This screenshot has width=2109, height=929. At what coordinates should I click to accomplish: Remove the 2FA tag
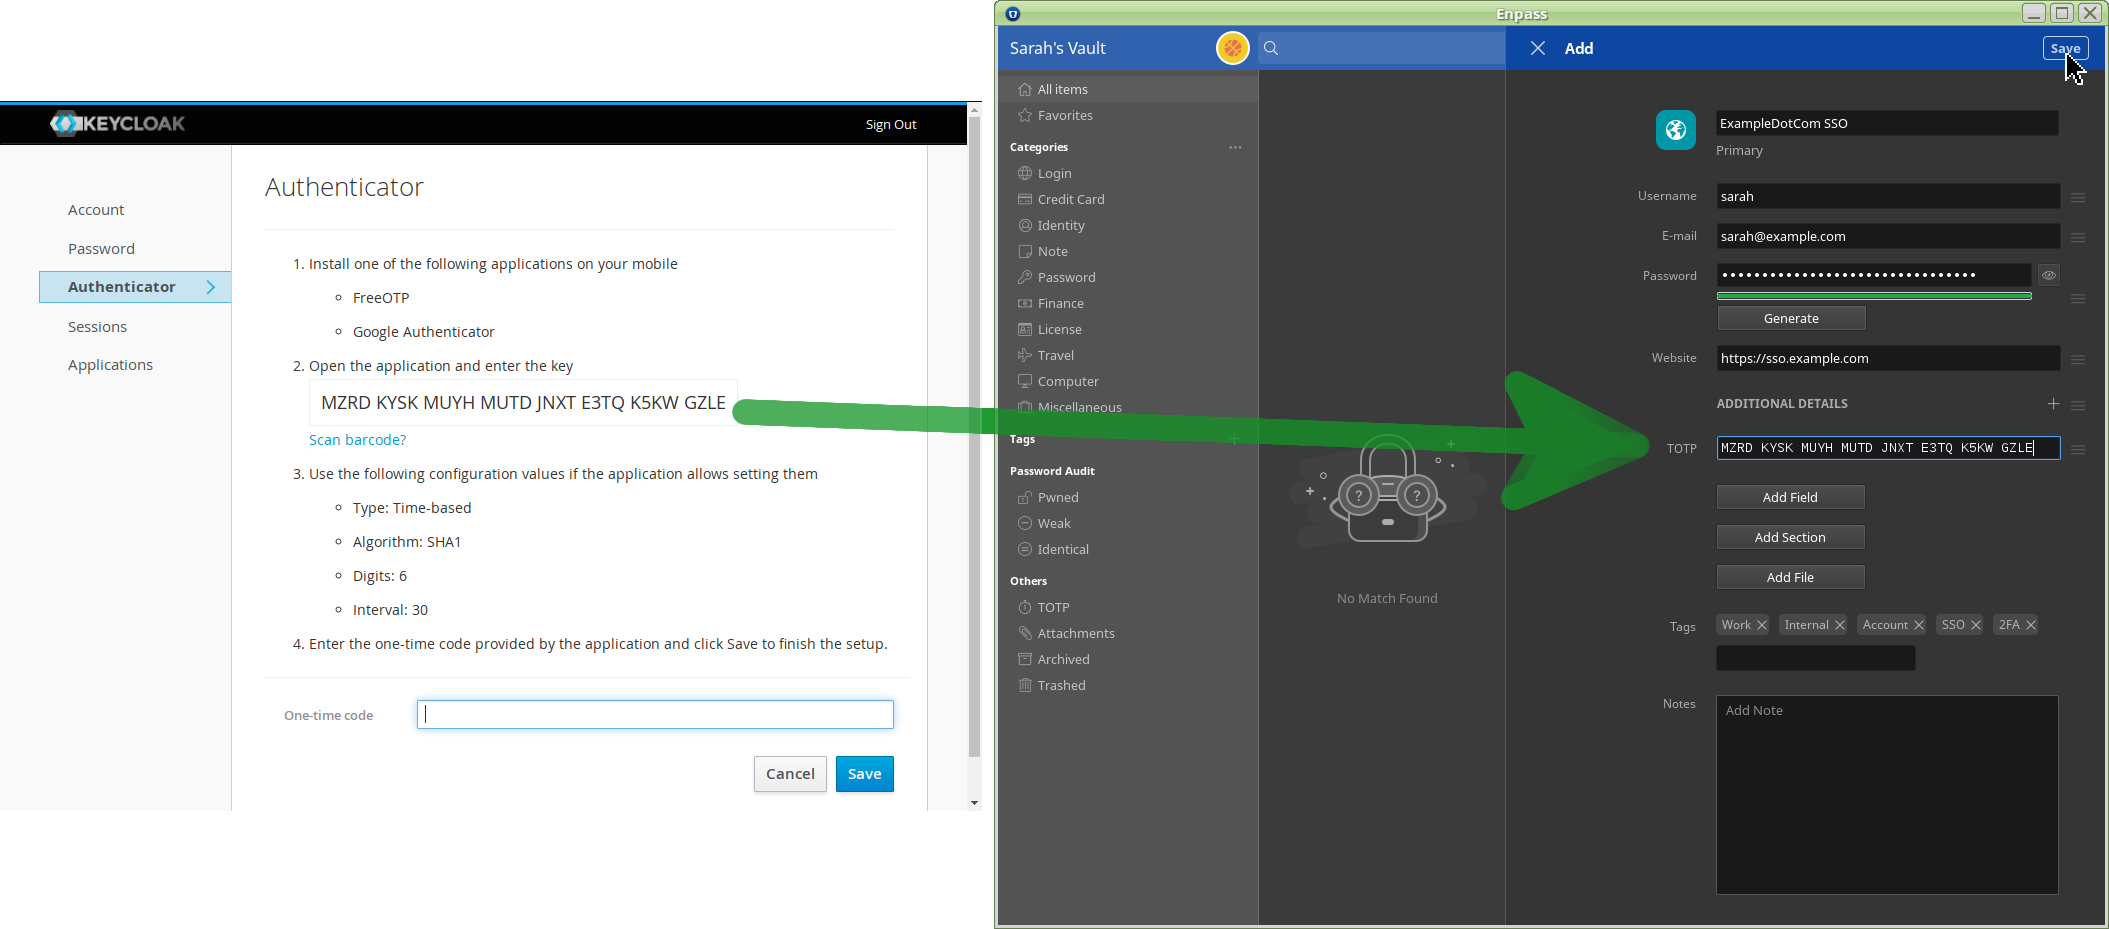pos(2031,625)
